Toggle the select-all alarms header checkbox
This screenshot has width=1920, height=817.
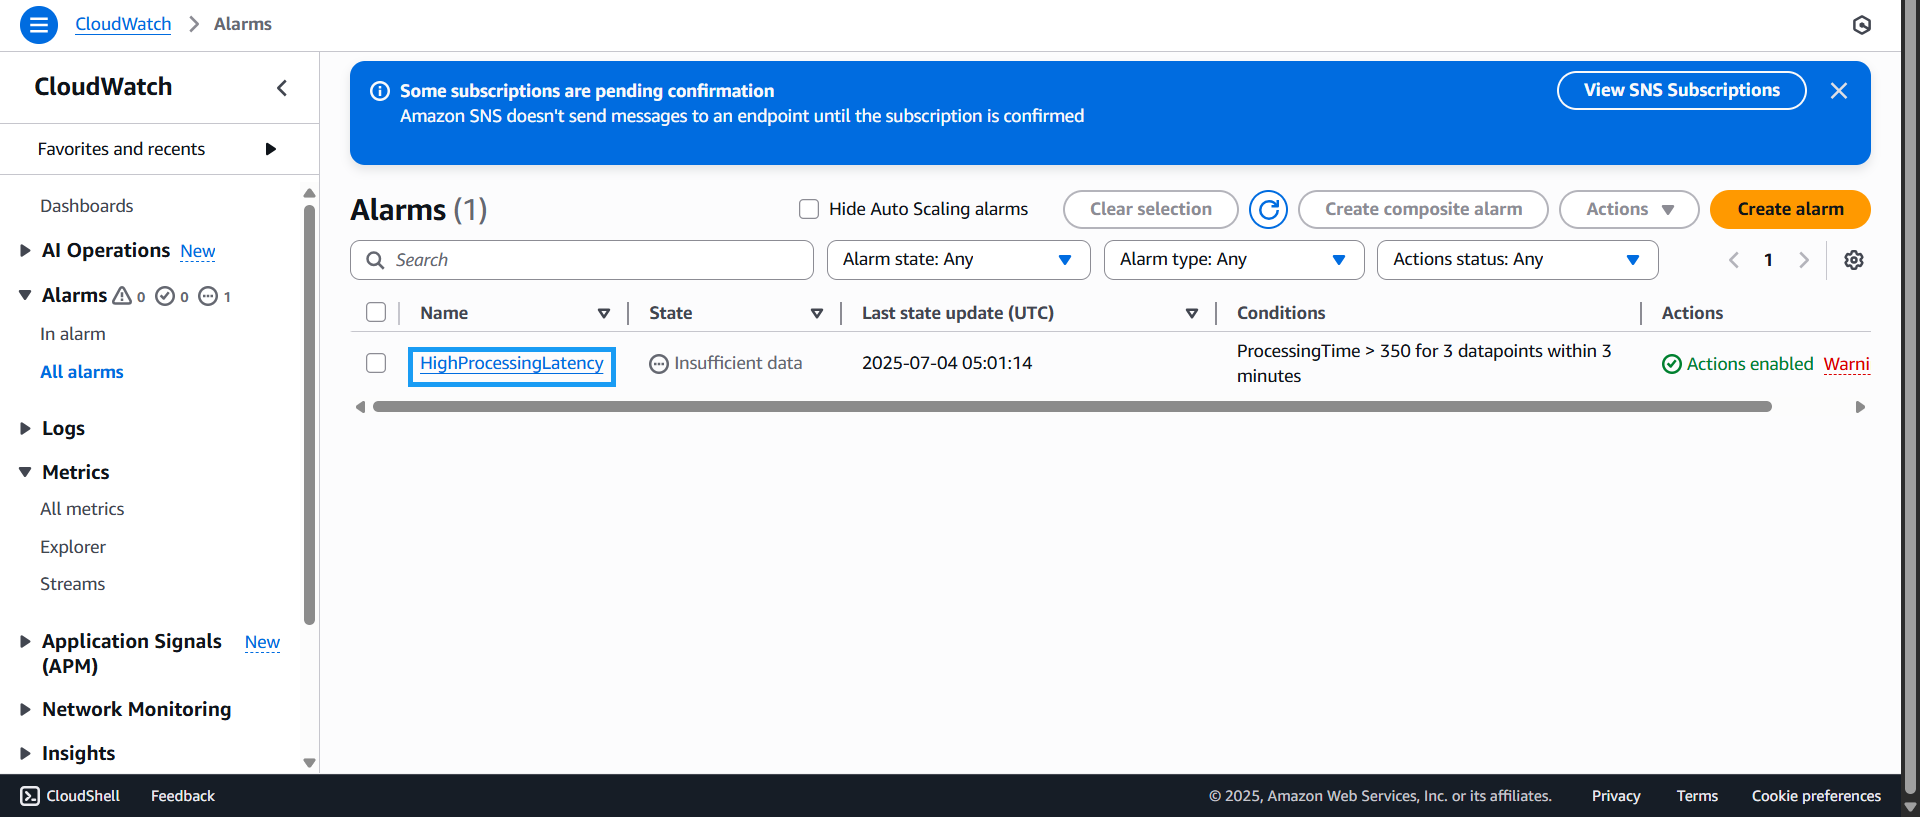tap(376, 312)
